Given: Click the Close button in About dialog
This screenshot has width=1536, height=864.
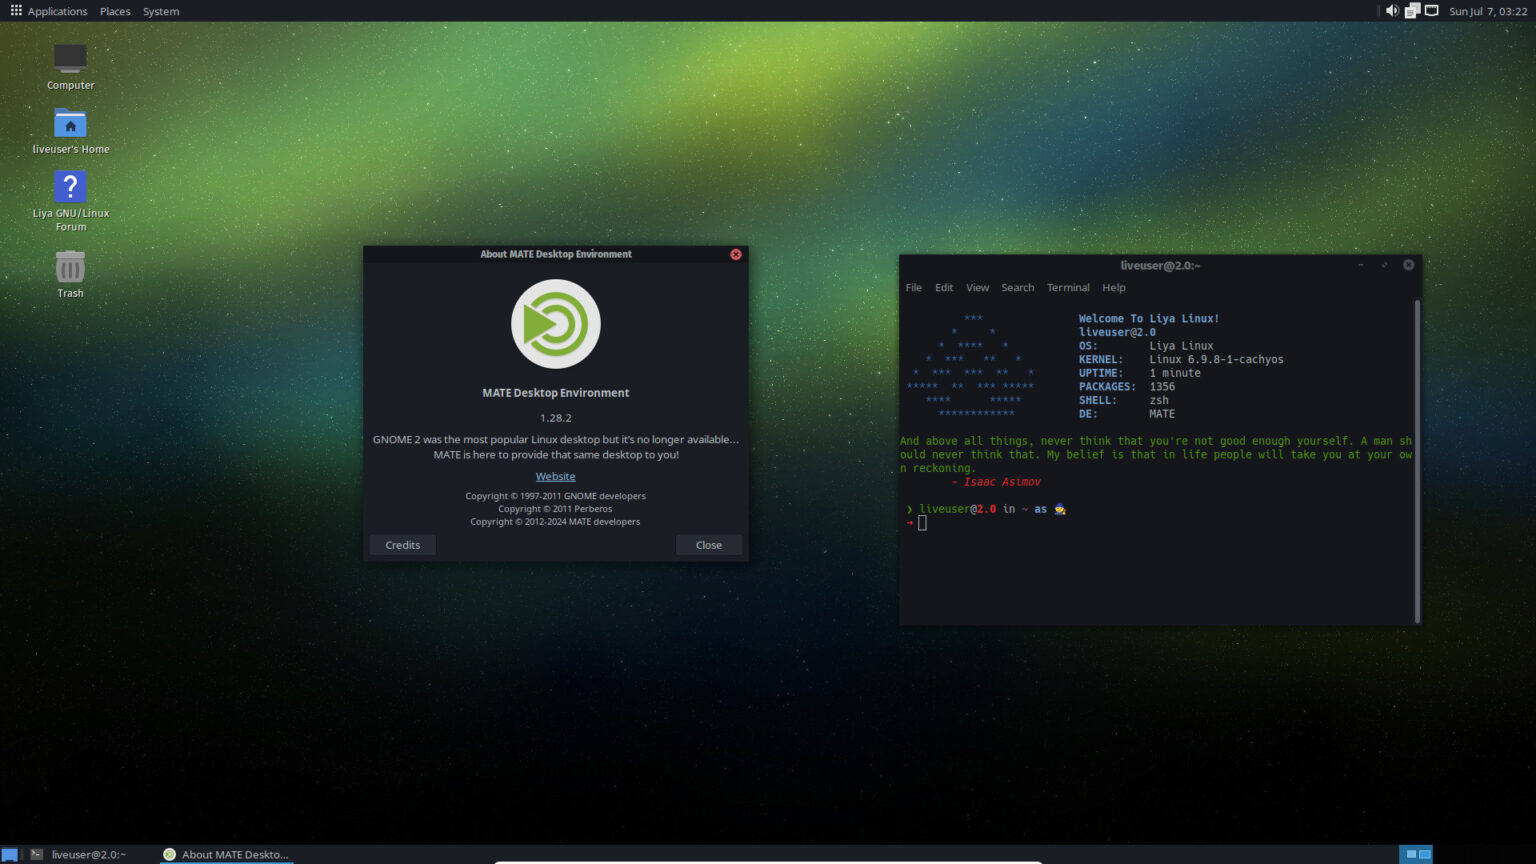Looking at the screenshot, I should (x=709, y=545).
